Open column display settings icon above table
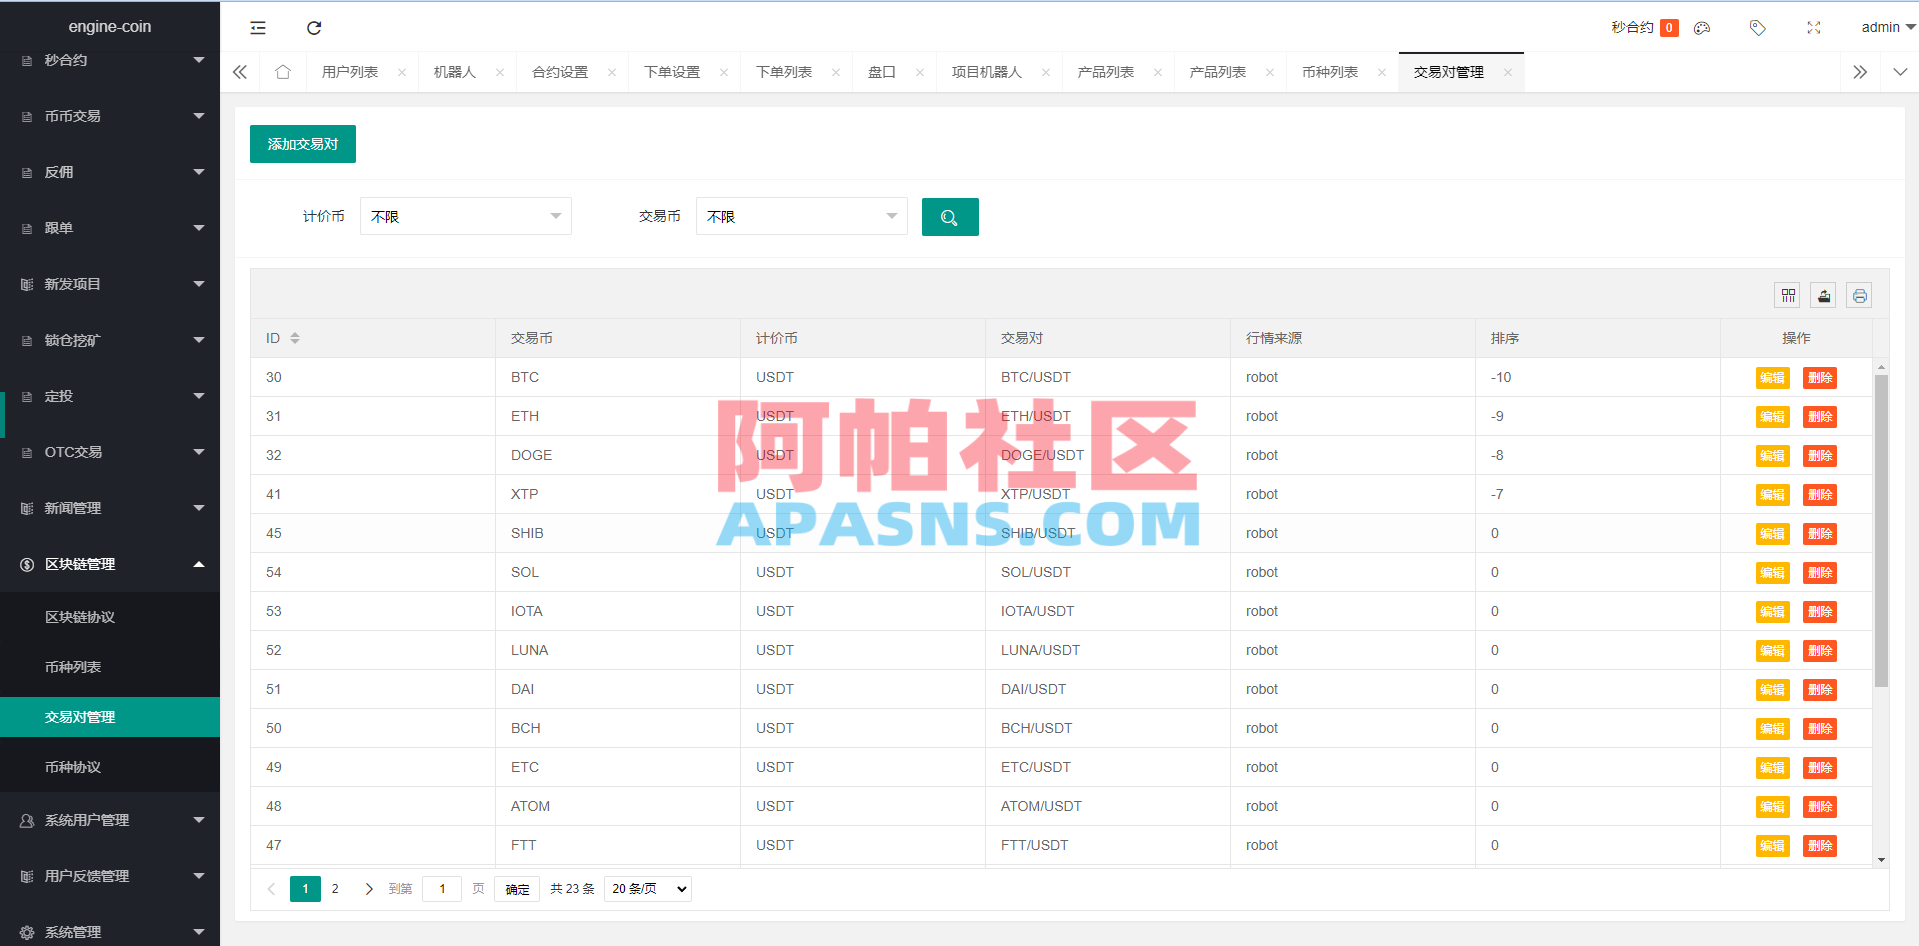Image resolution: width=1919 pixels, height=946 pixels. [1787, 295]
